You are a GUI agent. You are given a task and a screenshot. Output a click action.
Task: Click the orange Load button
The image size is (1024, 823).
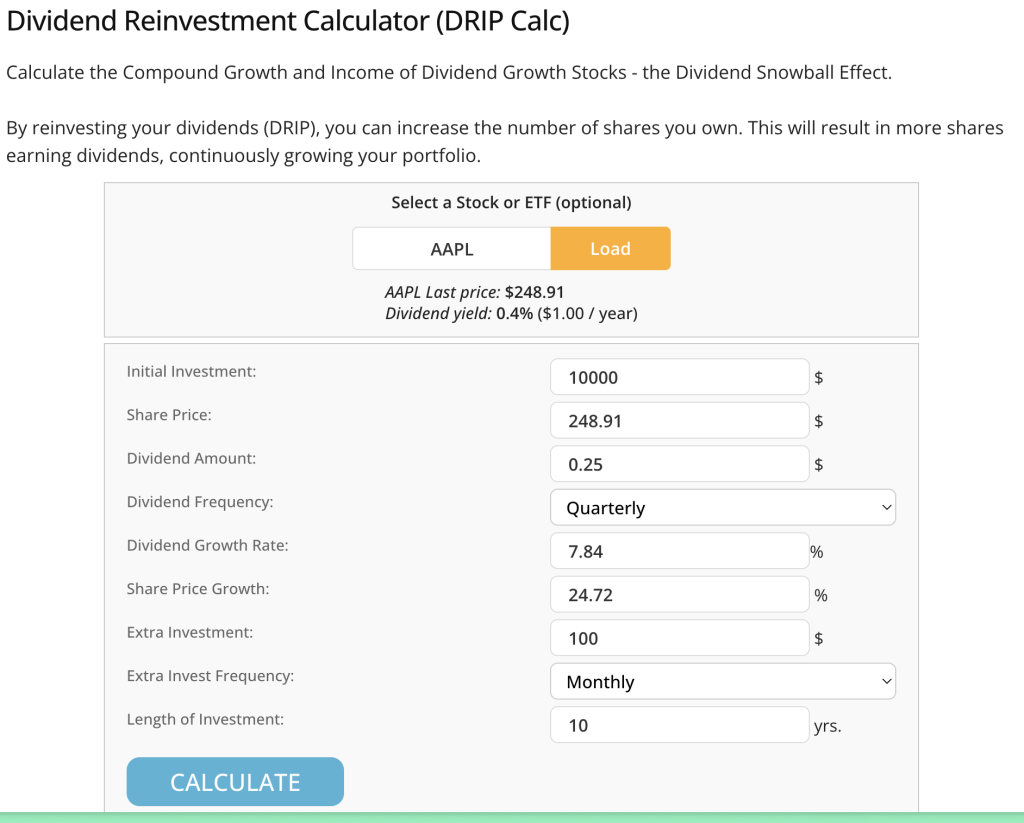pos(610,247)
